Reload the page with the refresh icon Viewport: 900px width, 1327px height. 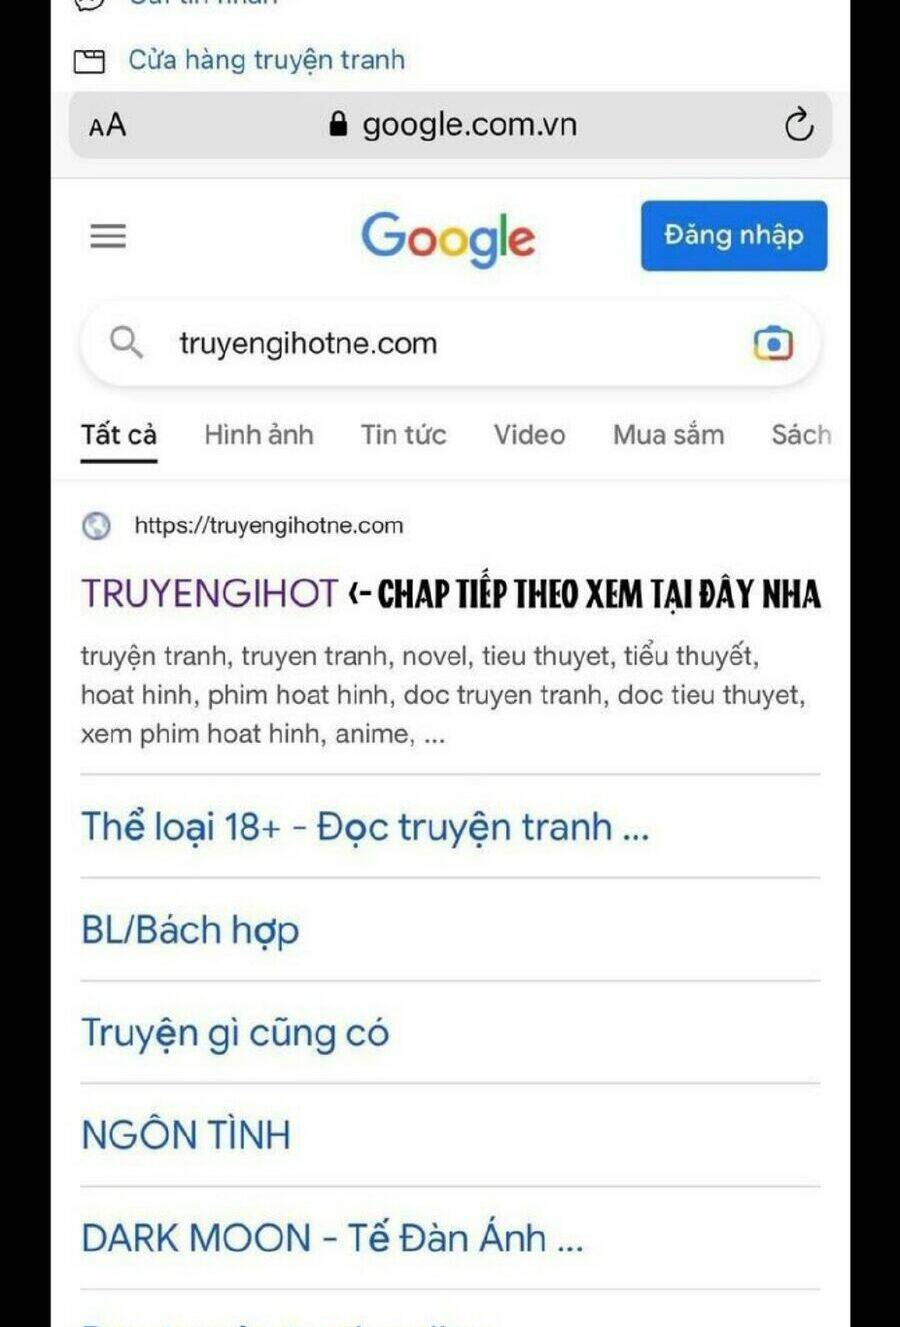[798, 125]
